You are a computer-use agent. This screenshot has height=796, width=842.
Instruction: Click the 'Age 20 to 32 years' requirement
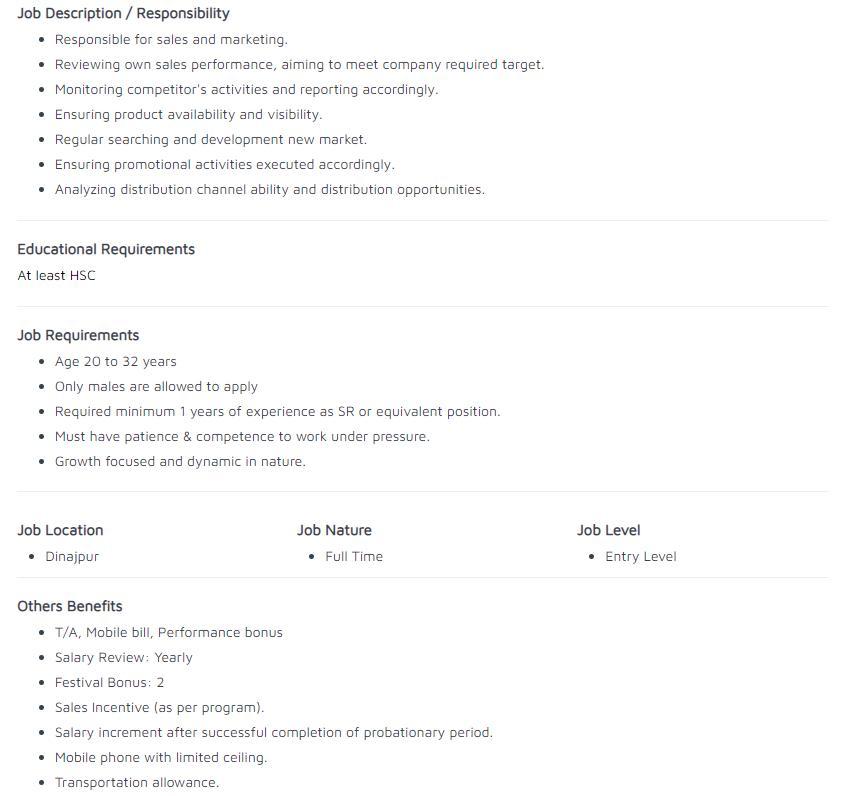click(x=115, y=361)
